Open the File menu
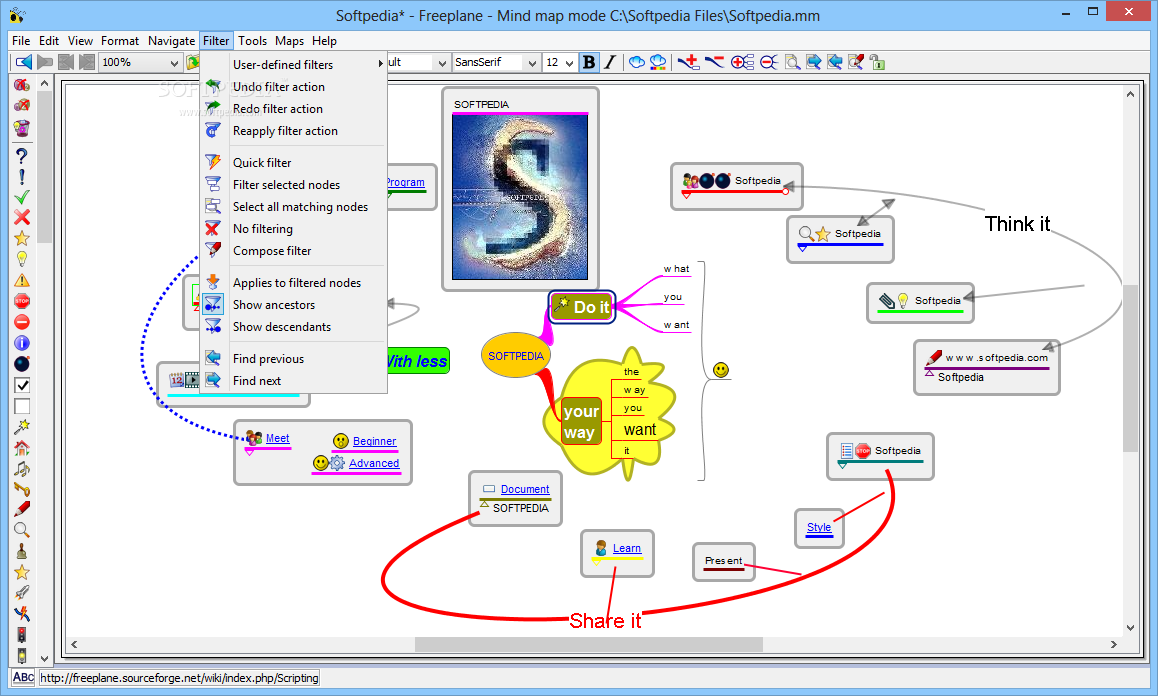 [x=21, y=41]
